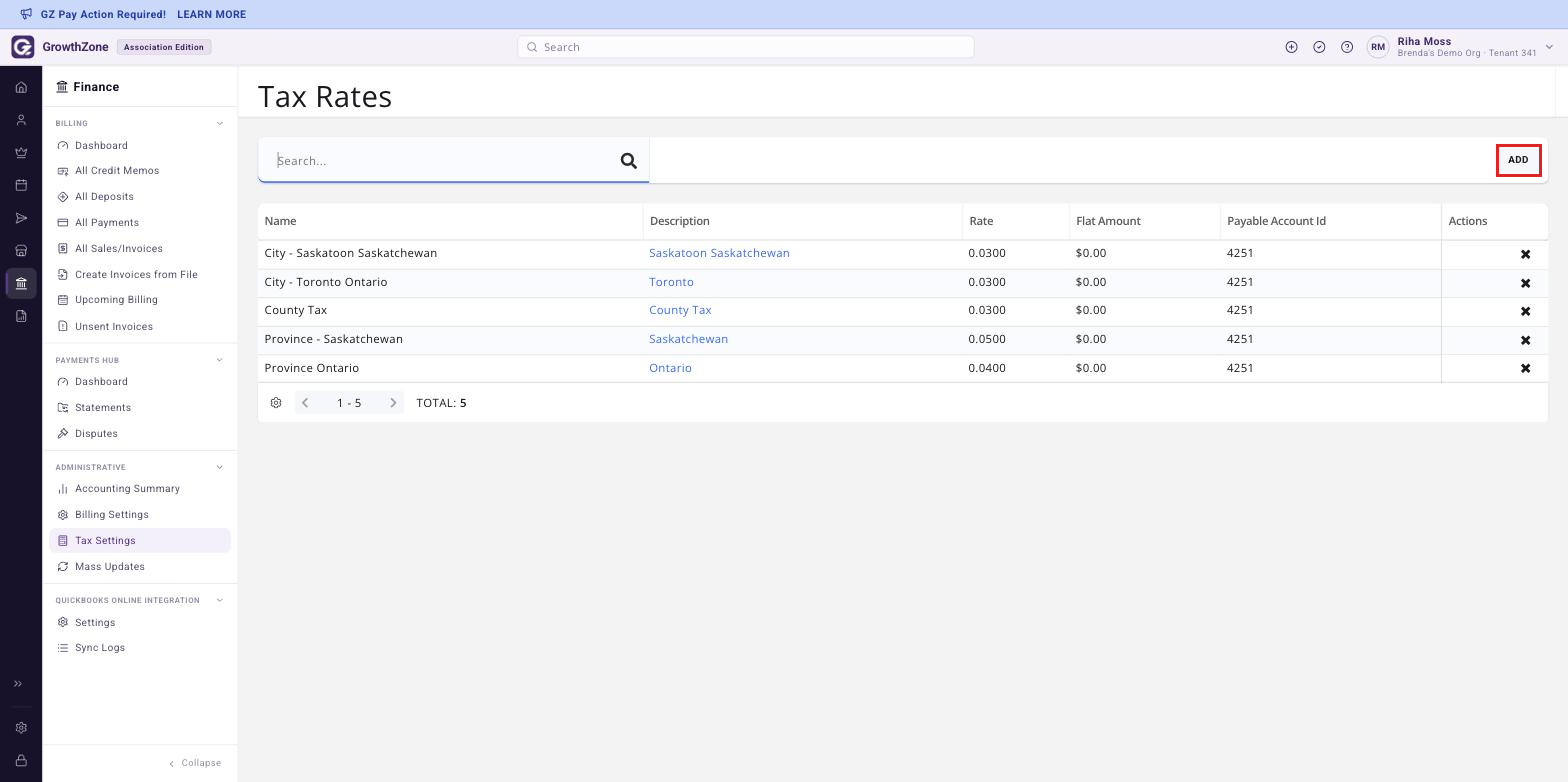Open Mass Updates
This screenshot has width=1568, height=782.
109,567
